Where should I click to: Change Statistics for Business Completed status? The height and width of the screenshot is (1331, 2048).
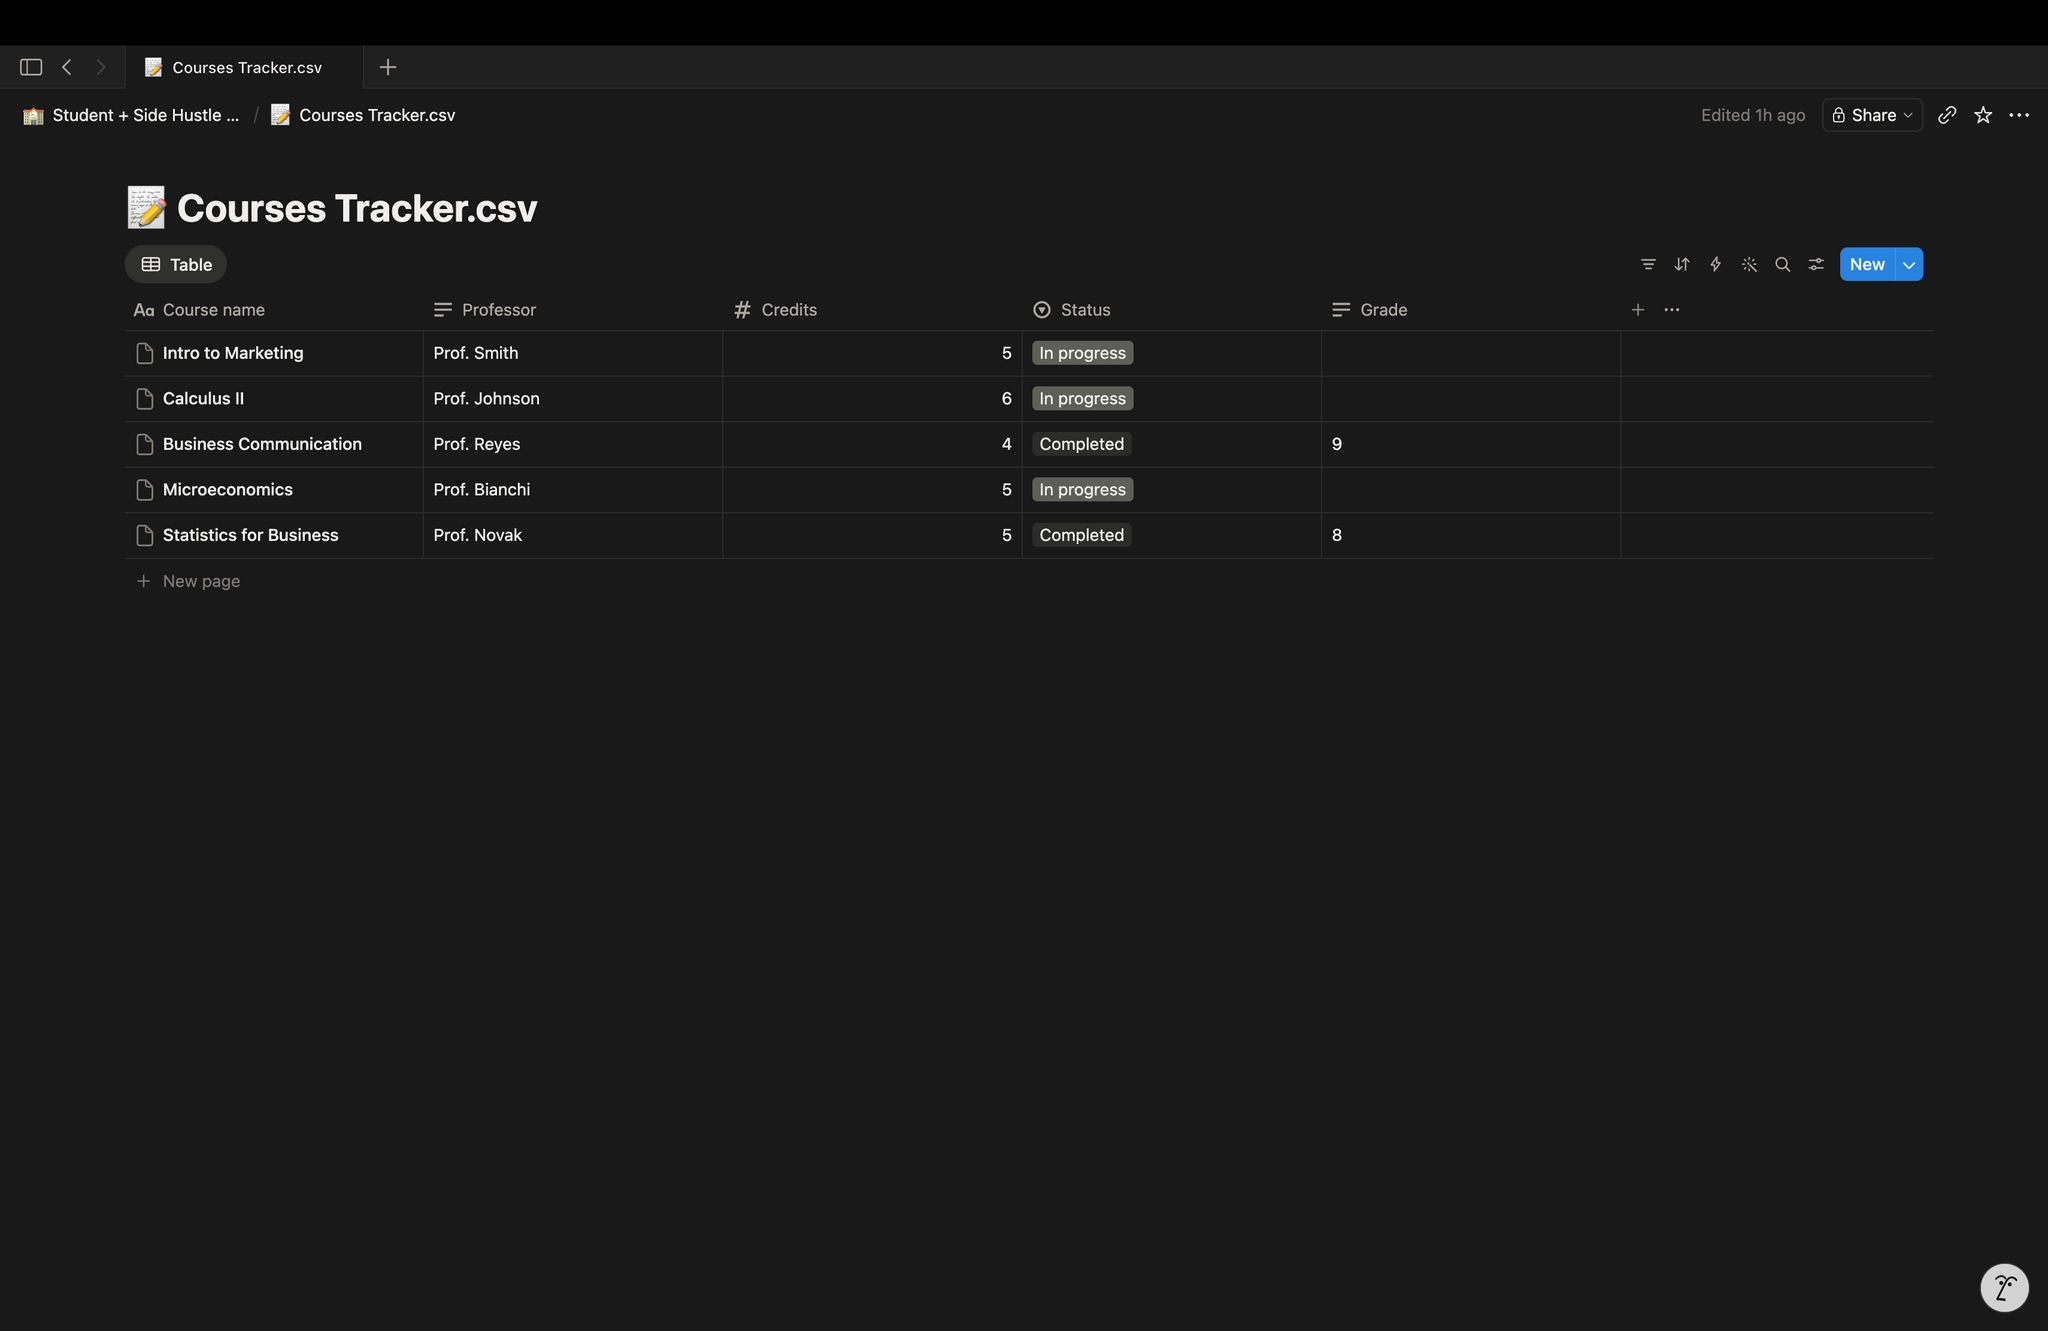(x=1081, y=535)
